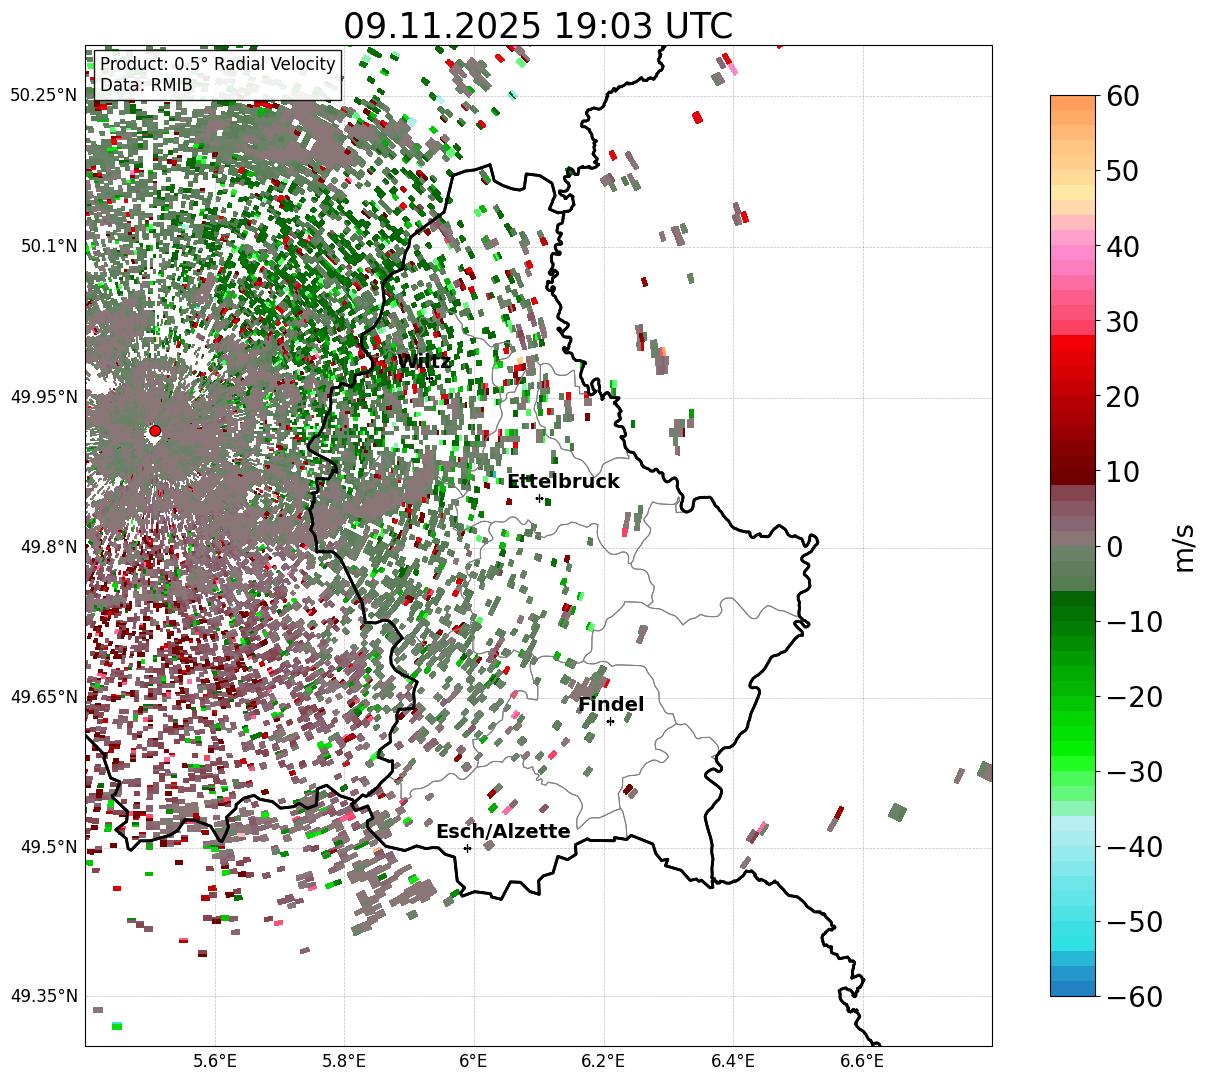Click the 6.4°E longitude tick label
Screen dimensions: 1207x1081
click(733, 1062)
